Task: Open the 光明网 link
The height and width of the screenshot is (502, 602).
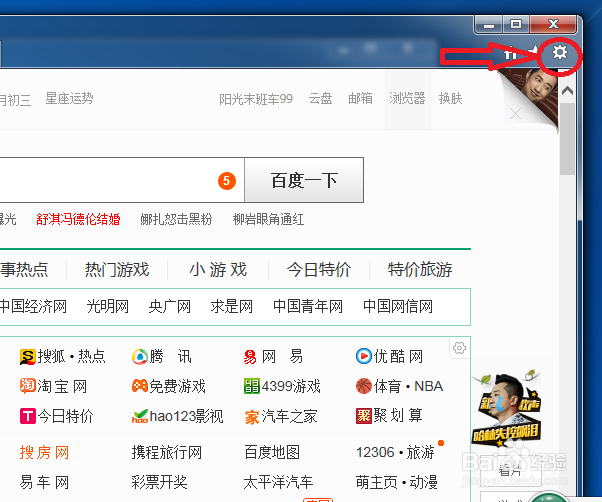Action: [108, 306]
